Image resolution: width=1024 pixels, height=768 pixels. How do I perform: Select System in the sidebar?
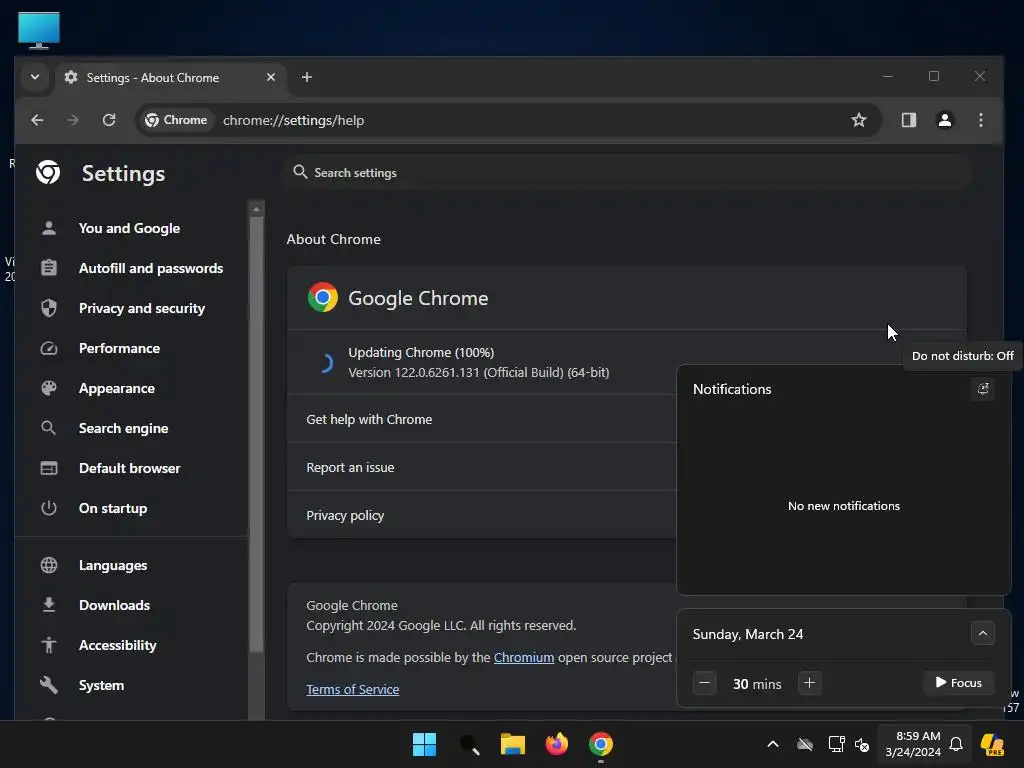[x=101, y=685]
